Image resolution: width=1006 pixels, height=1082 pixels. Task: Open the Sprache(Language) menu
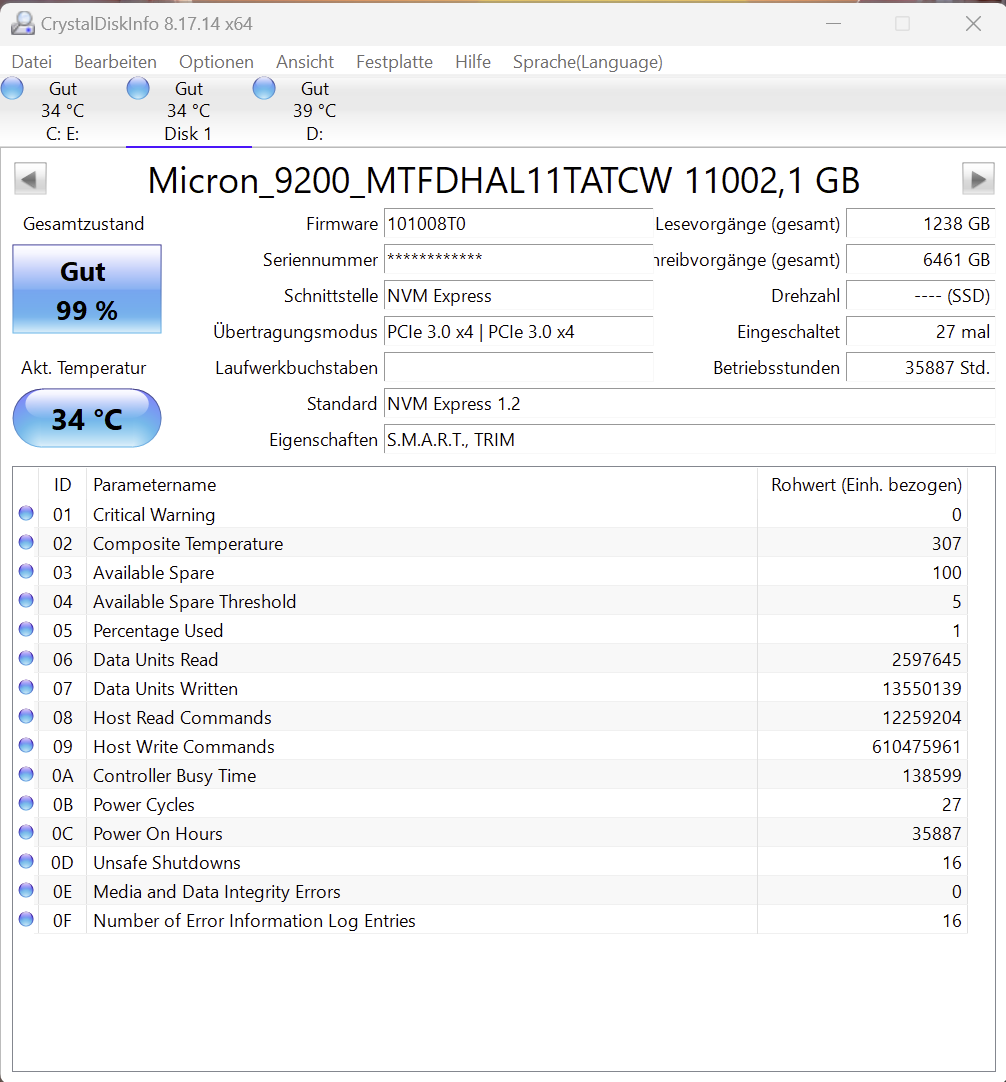pos(588,62)
